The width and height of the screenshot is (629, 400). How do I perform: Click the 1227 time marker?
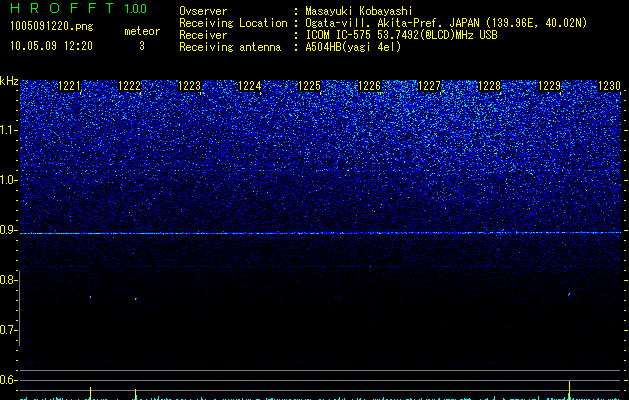pos(429,86)
